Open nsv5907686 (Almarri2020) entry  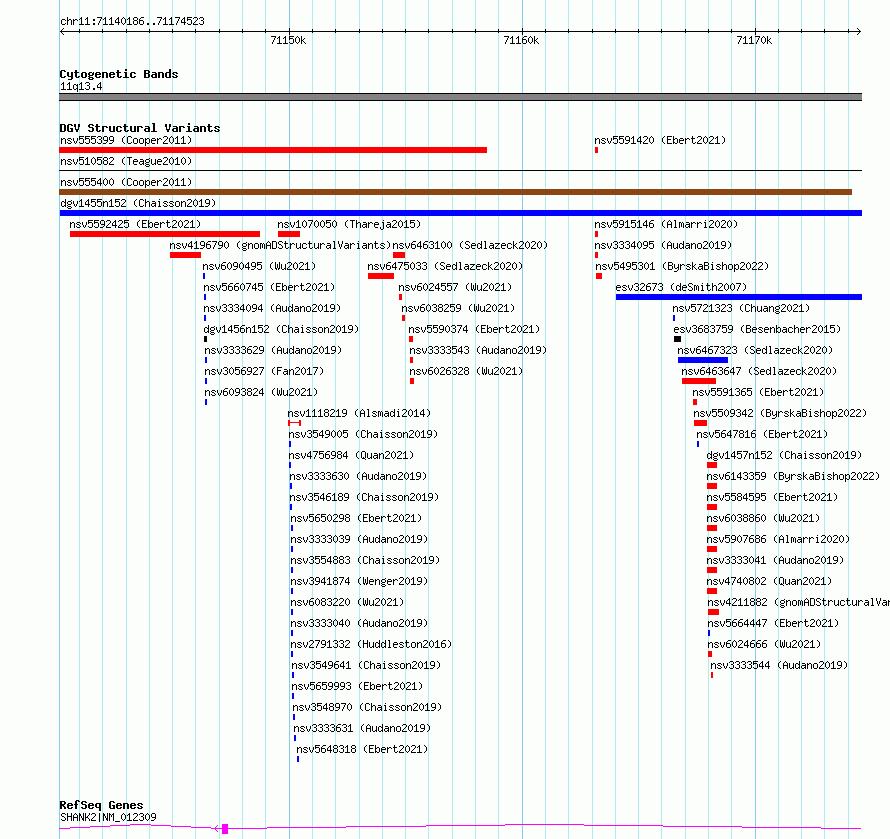(x=778, y=539)
